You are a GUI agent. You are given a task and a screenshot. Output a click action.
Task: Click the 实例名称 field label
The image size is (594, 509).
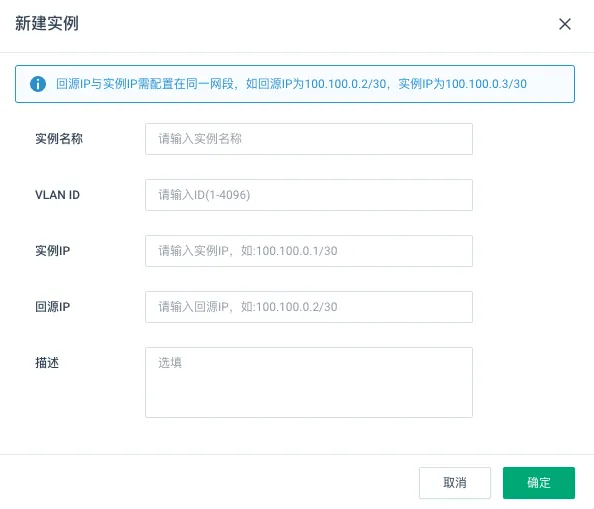click(x=59, y=139)
